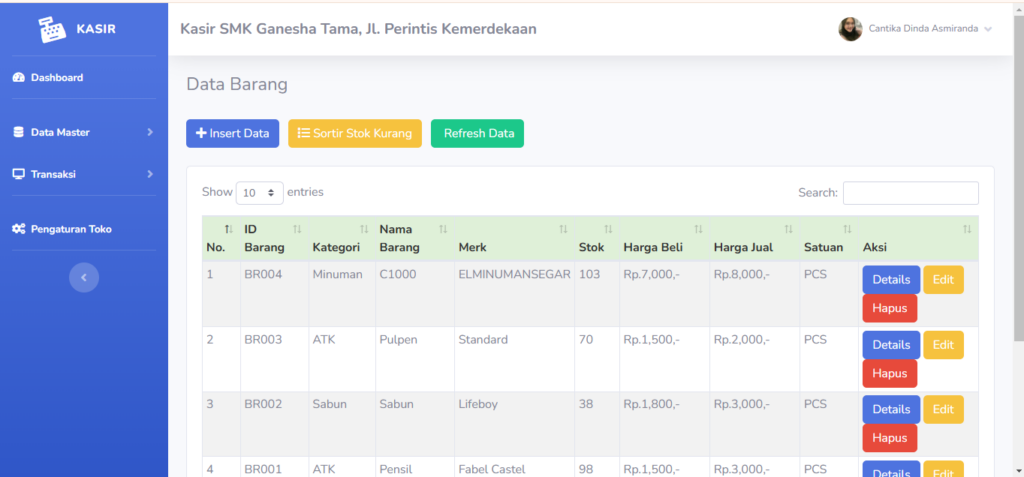1024x477 pixels.
Task: Expand the Transaksi submenu chevron
Action: pyautogui.click(x=150, y=174)
